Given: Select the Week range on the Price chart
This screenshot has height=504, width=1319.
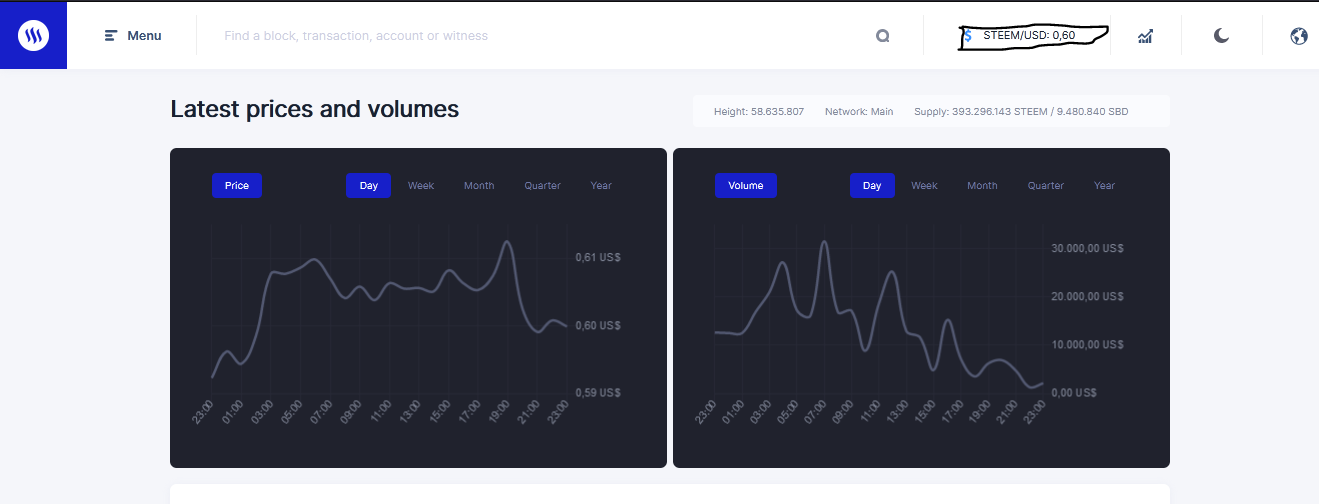Looking at the screenshot, I should click(x=421, y=186).
